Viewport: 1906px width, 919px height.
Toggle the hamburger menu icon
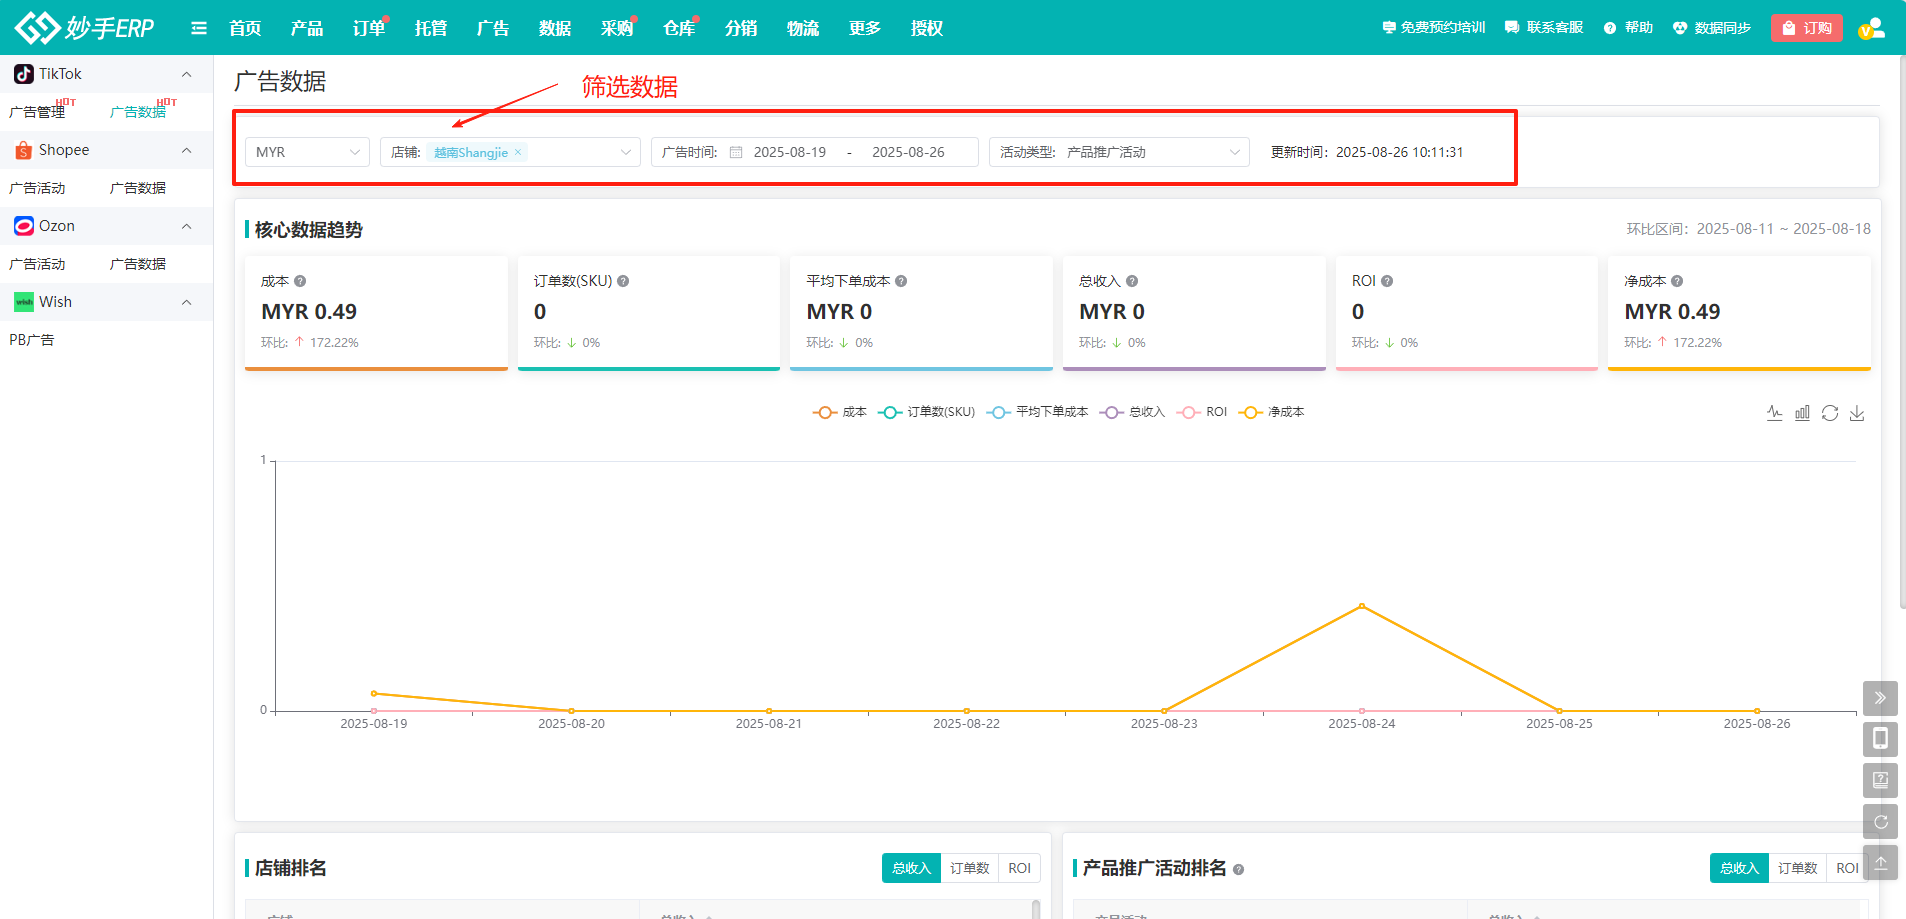click(x=199, y=28)
